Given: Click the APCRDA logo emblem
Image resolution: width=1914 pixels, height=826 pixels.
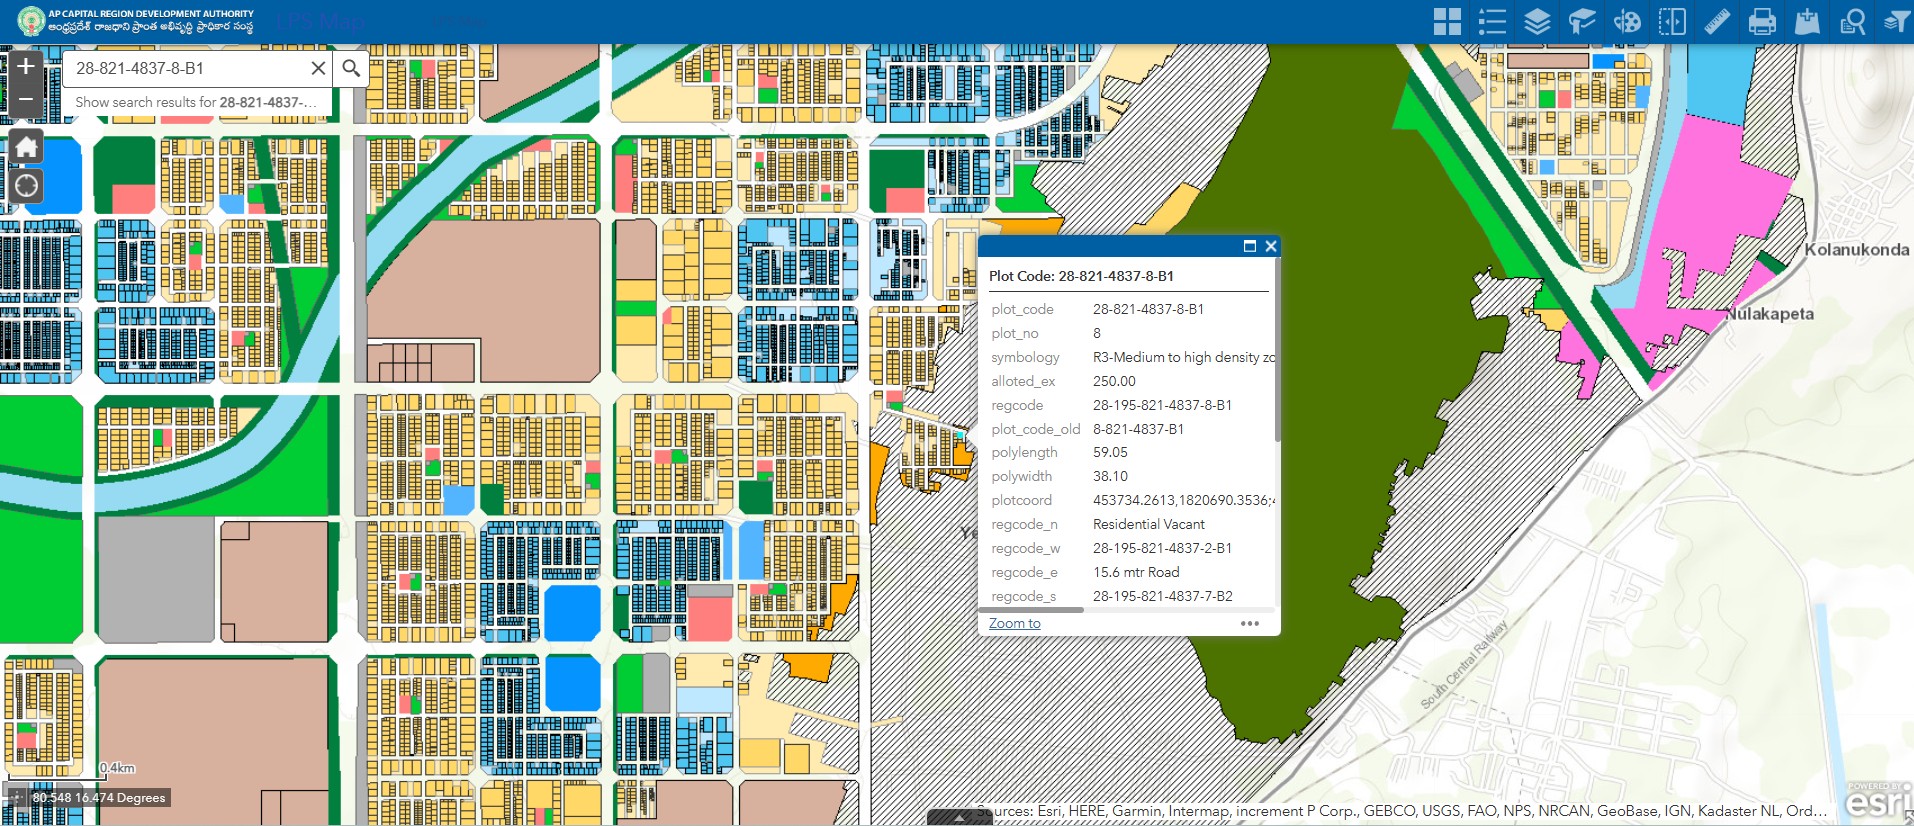Looking at the screenshot, I should (31, 21).
